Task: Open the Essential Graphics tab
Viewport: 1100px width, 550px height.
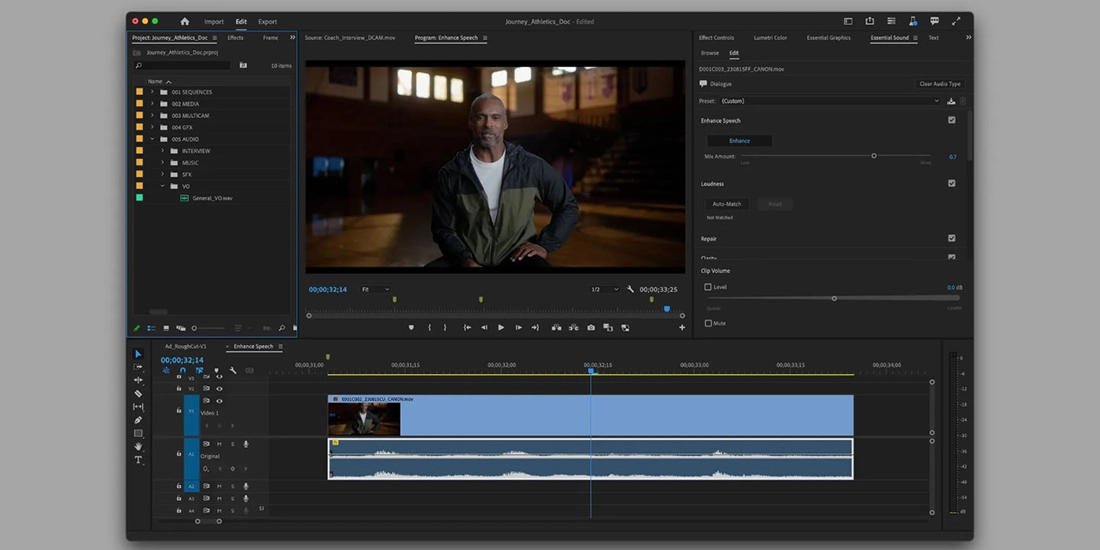Action: (829, 38)
